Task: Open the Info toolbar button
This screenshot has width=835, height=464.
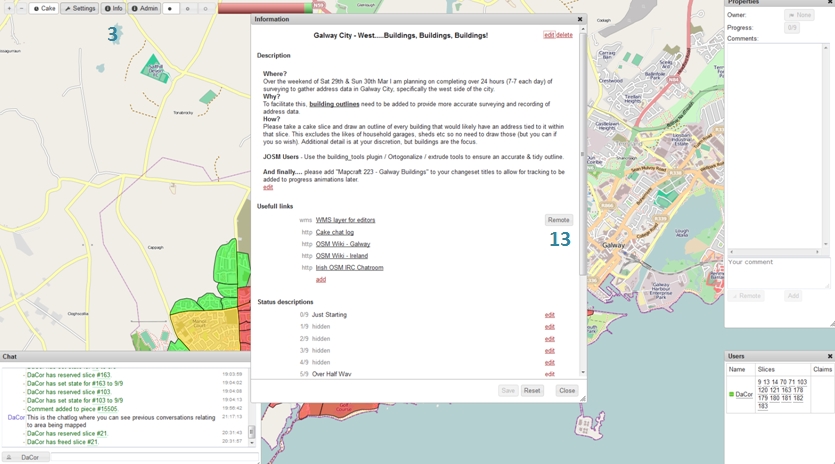Action: click(113, 8)
